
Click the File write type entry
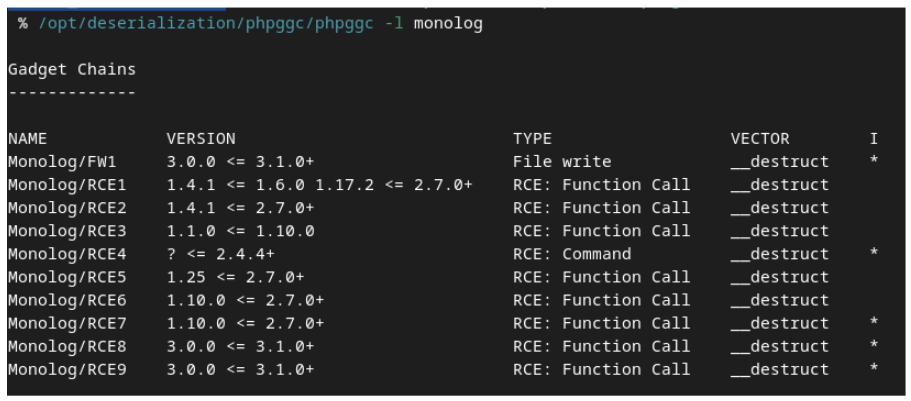[x=562, y=162]
